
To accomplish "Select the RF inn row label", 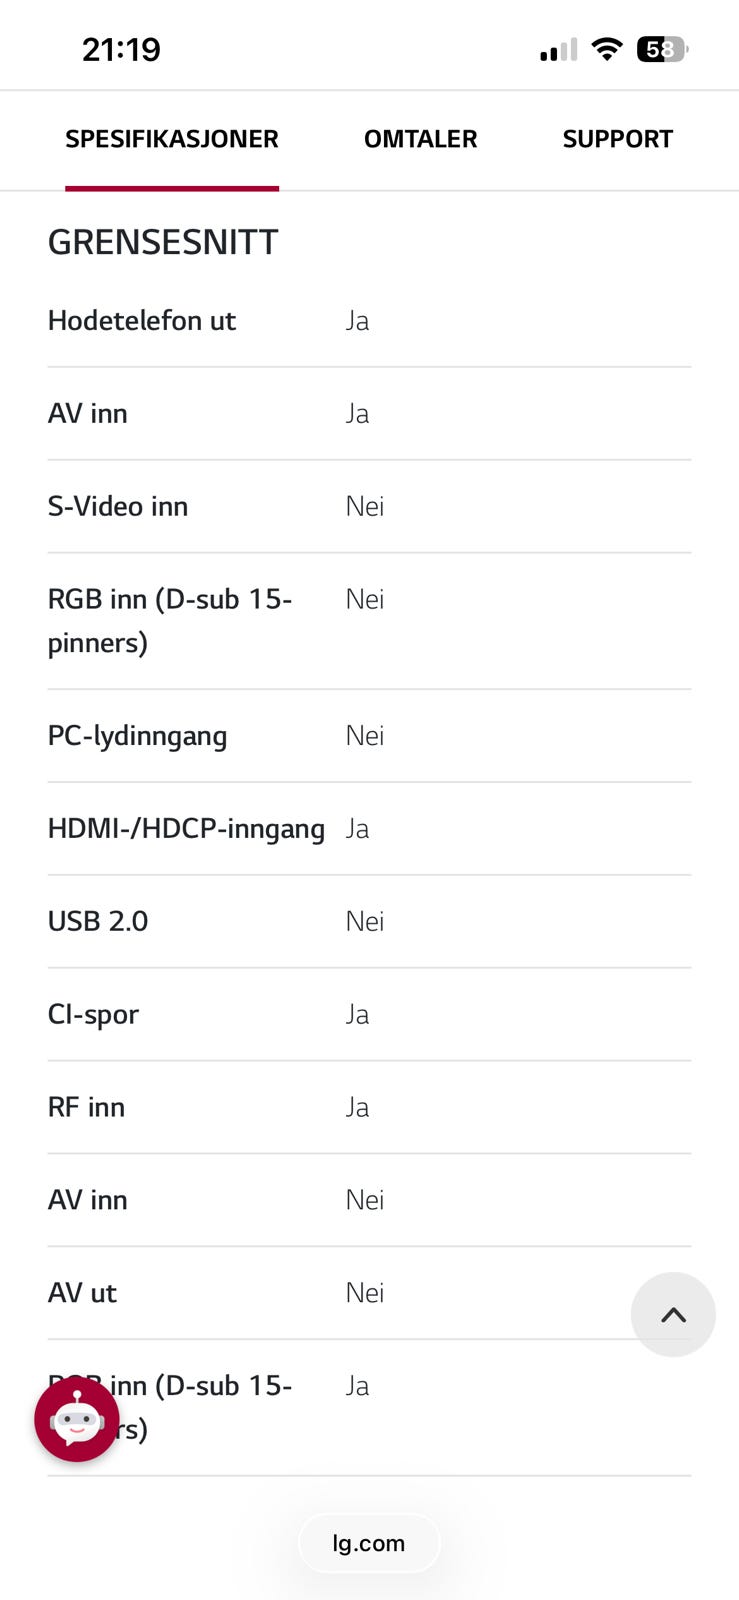I will tap(86, 1107).
